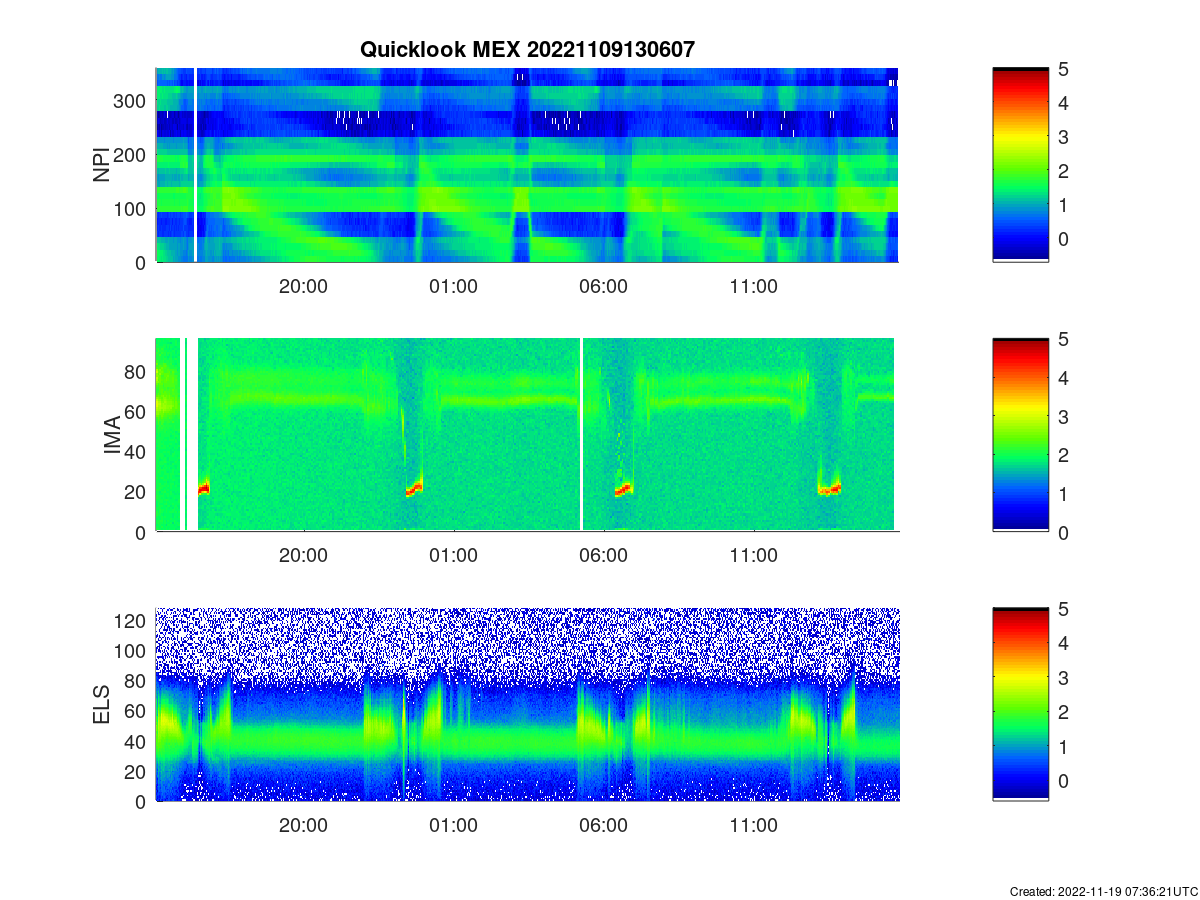1200x900 pixels.
Task: Click the title "Quicklook MEX 20221109130607"
Action: (x=527, y=48)
